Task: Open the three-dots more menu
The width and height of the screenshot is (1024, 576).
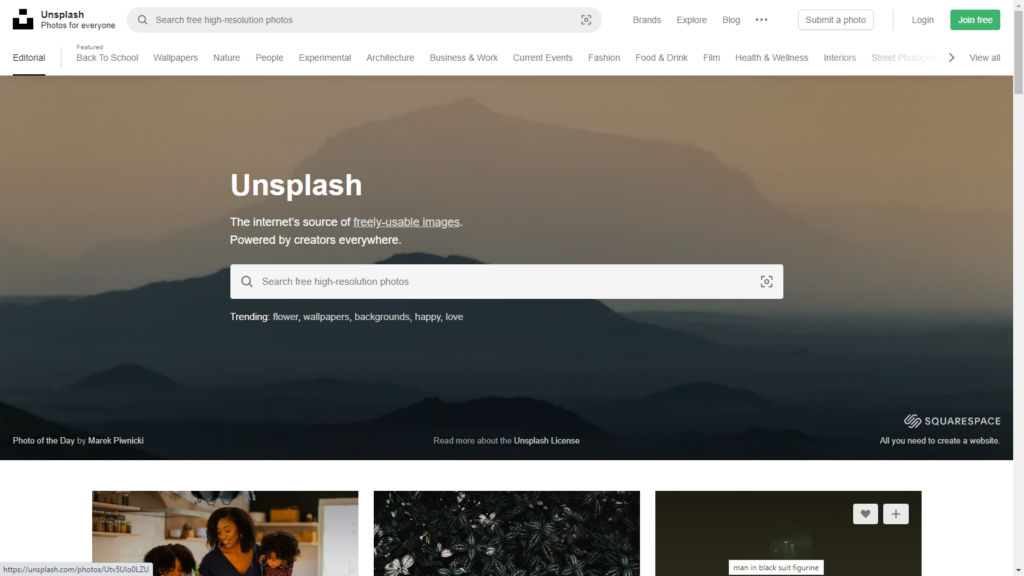Action: pos(761,20)
